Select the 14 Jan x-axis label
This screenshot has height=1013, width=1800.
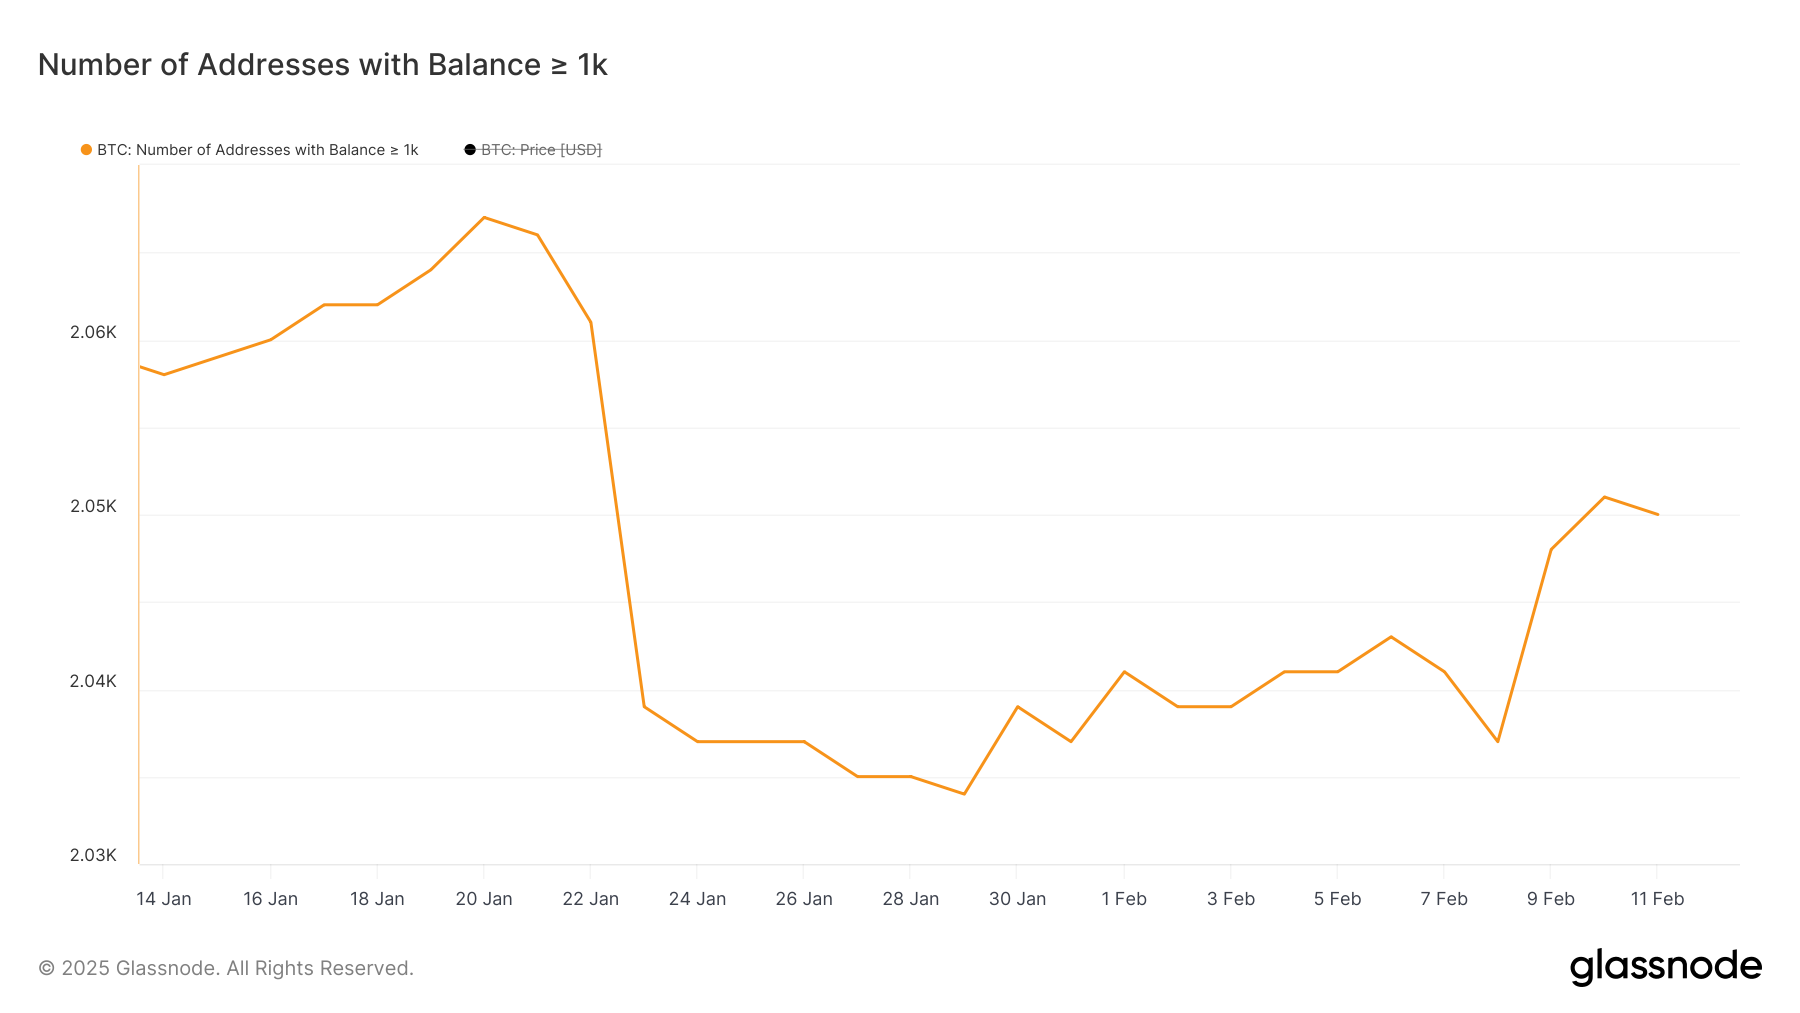click(x=163, y=899)
